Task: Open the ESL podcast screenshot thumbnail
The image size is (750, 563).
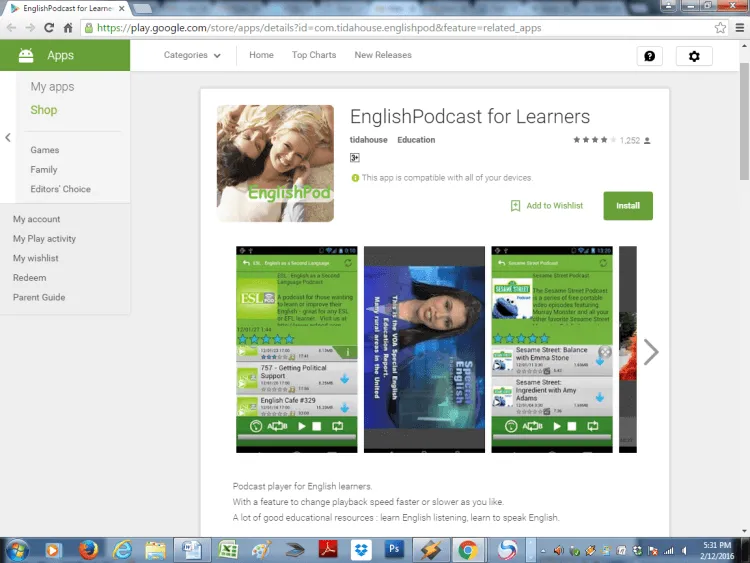Action: point(297,349)
